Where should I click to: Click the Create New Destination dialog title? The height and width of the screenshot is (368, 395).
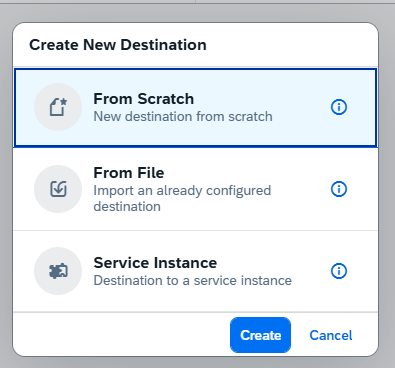point(118,45)
